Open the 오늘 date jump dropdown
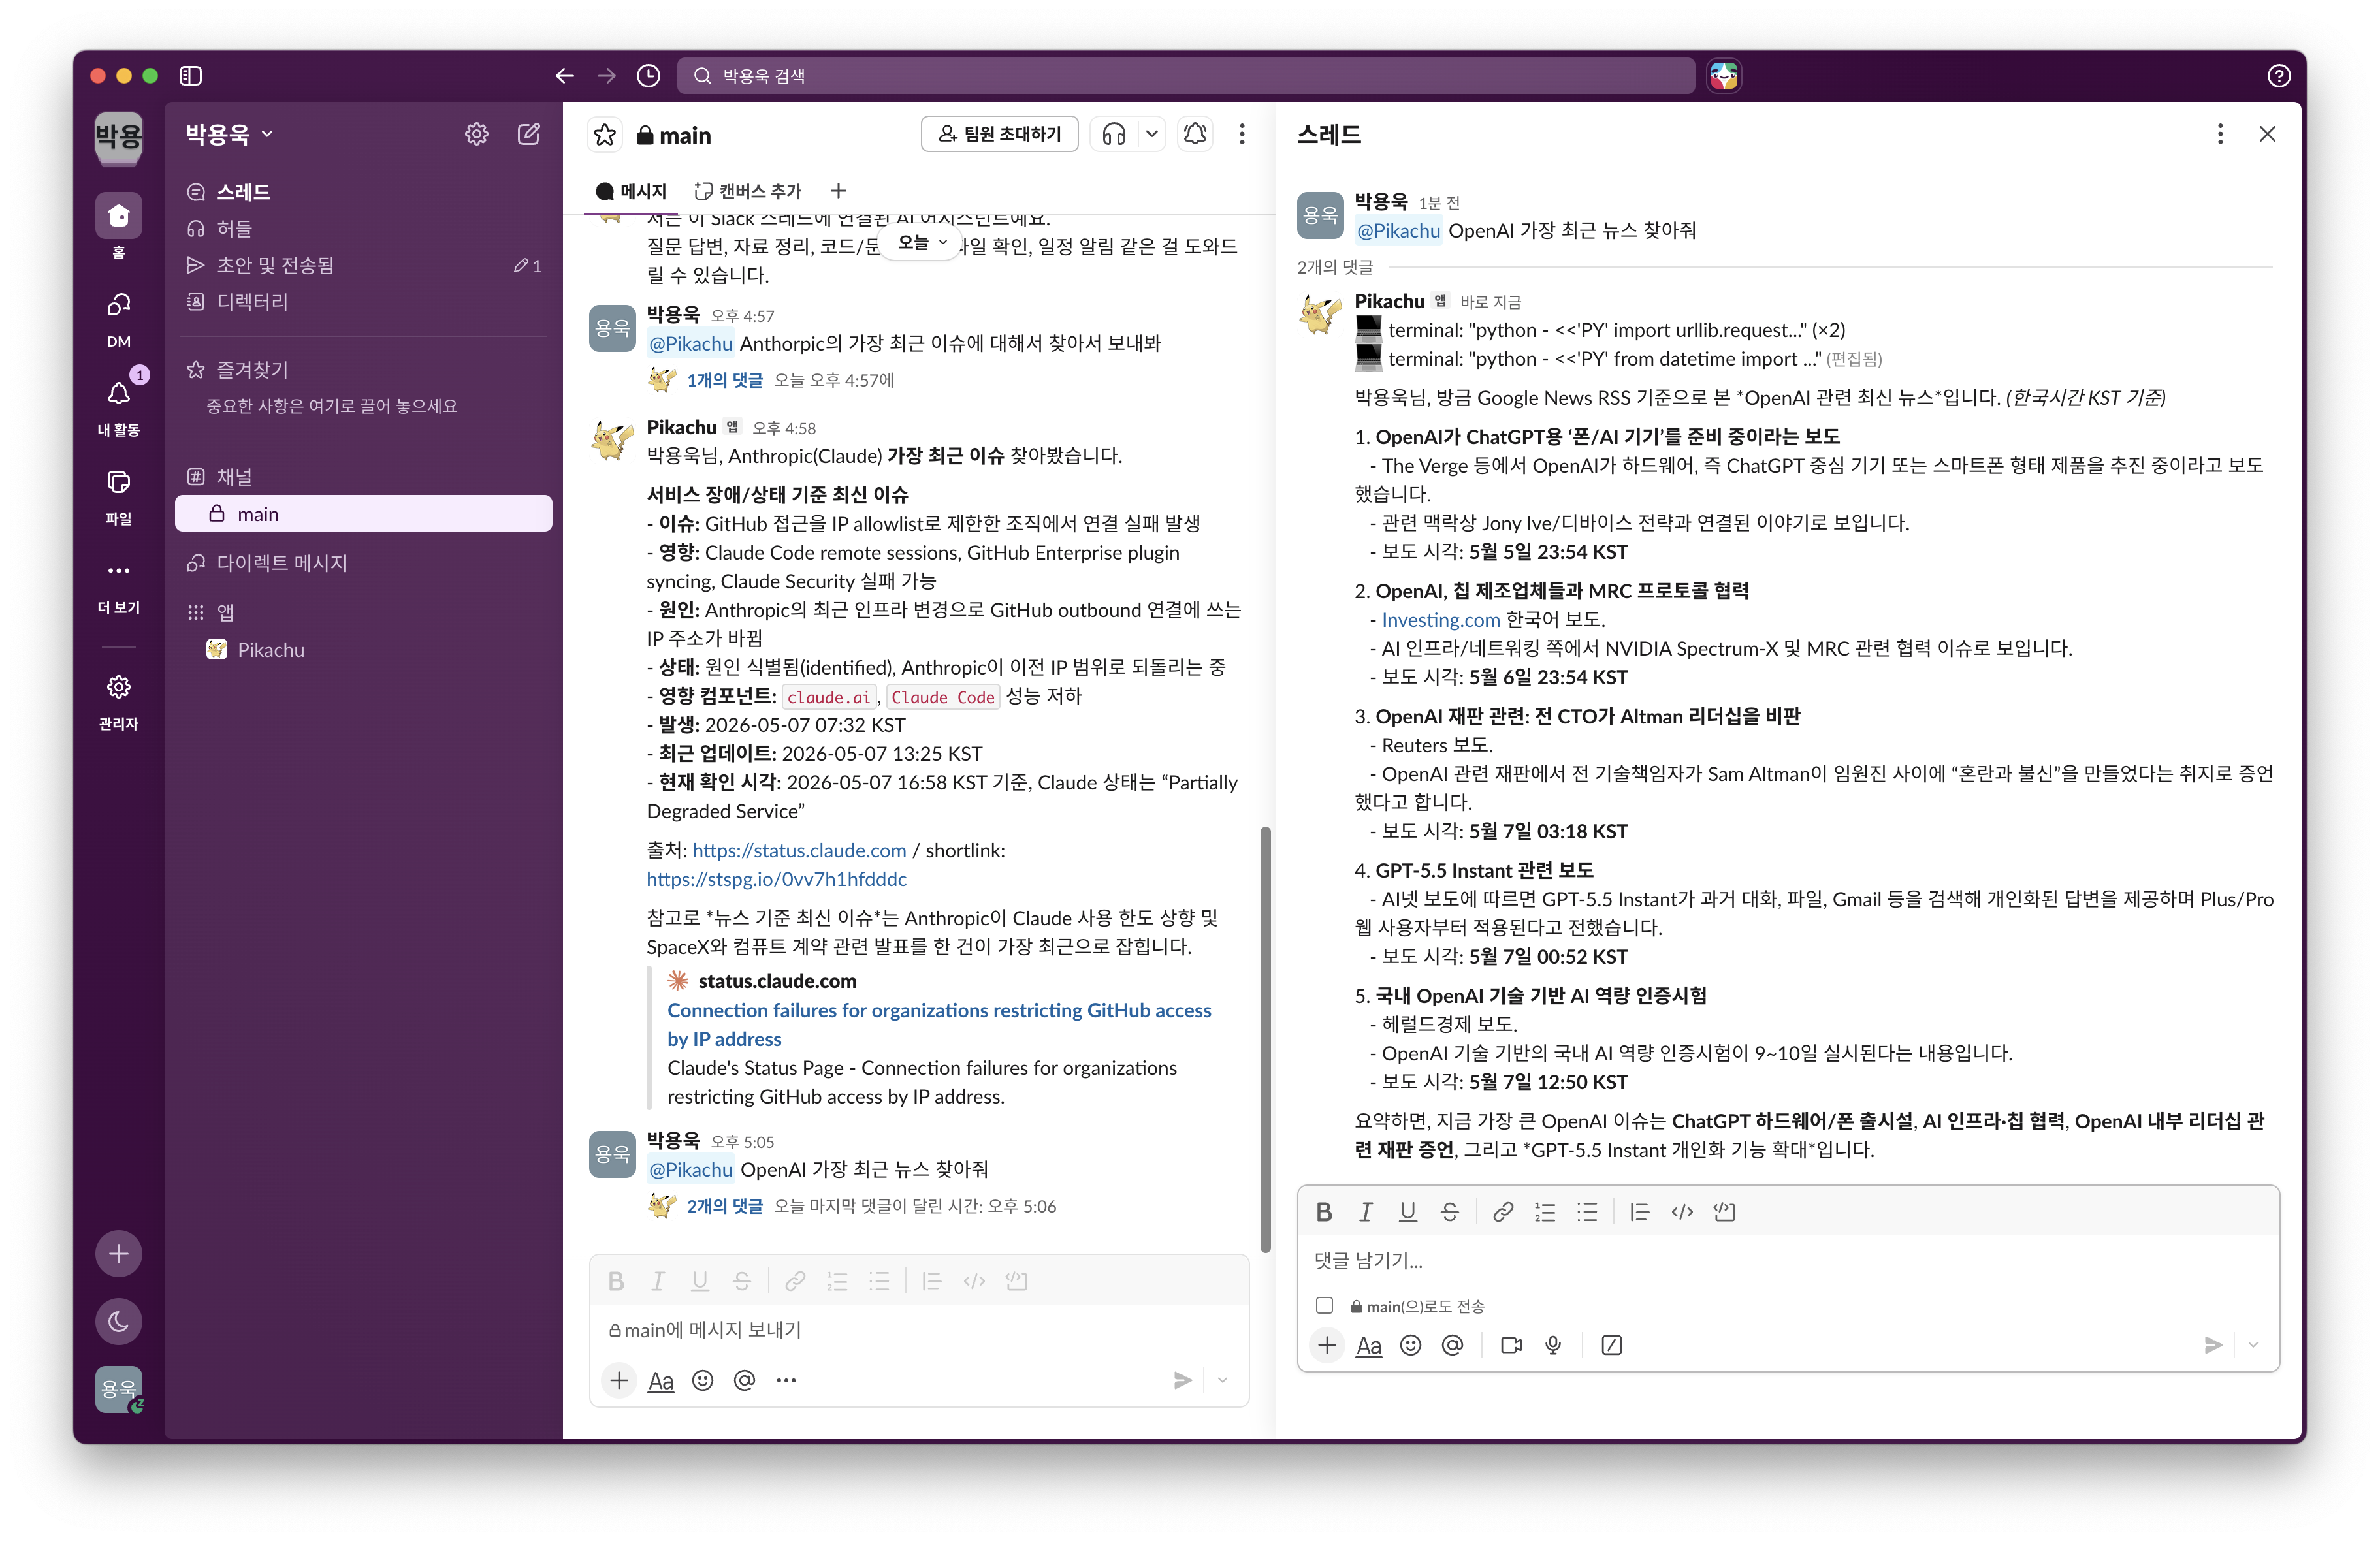The height and width of the screenshot is (1541, 2380). tap(921, 243)
